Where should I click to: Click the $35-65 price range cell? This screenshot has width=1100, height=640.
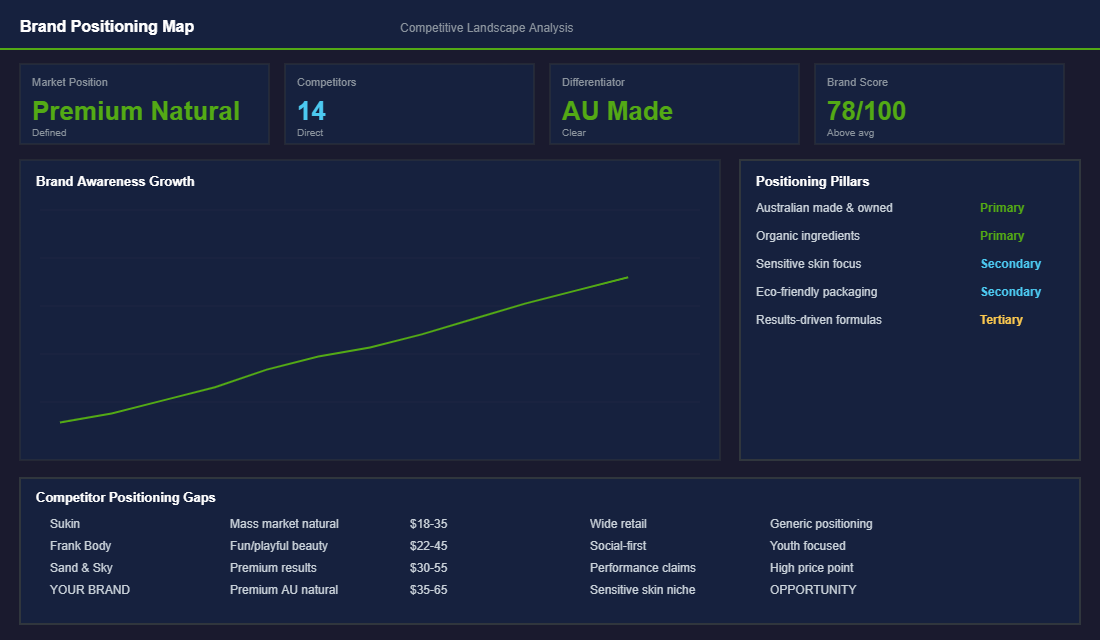[x=428, y=590]
